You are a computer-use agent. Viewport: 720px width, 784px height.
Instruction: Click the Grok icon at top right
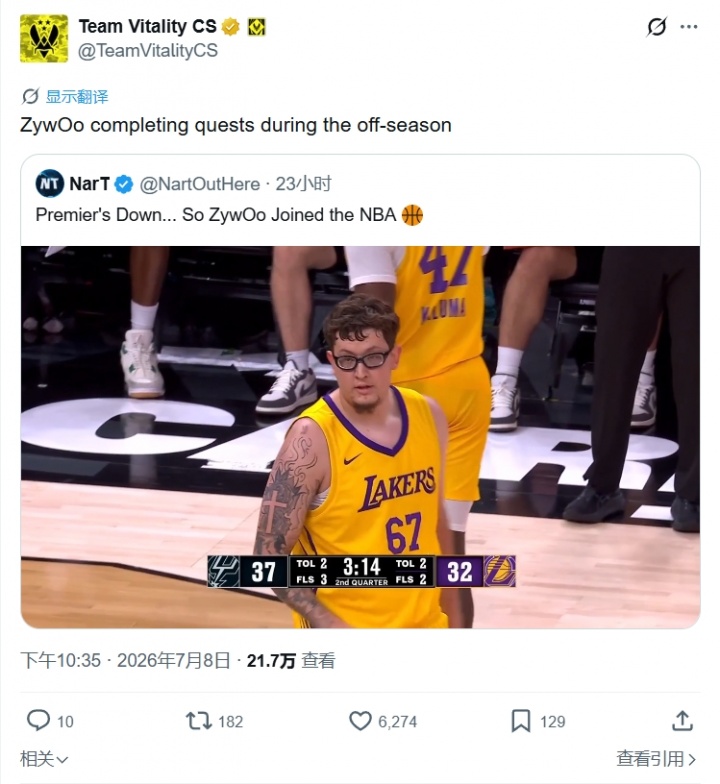click(656, 26)
